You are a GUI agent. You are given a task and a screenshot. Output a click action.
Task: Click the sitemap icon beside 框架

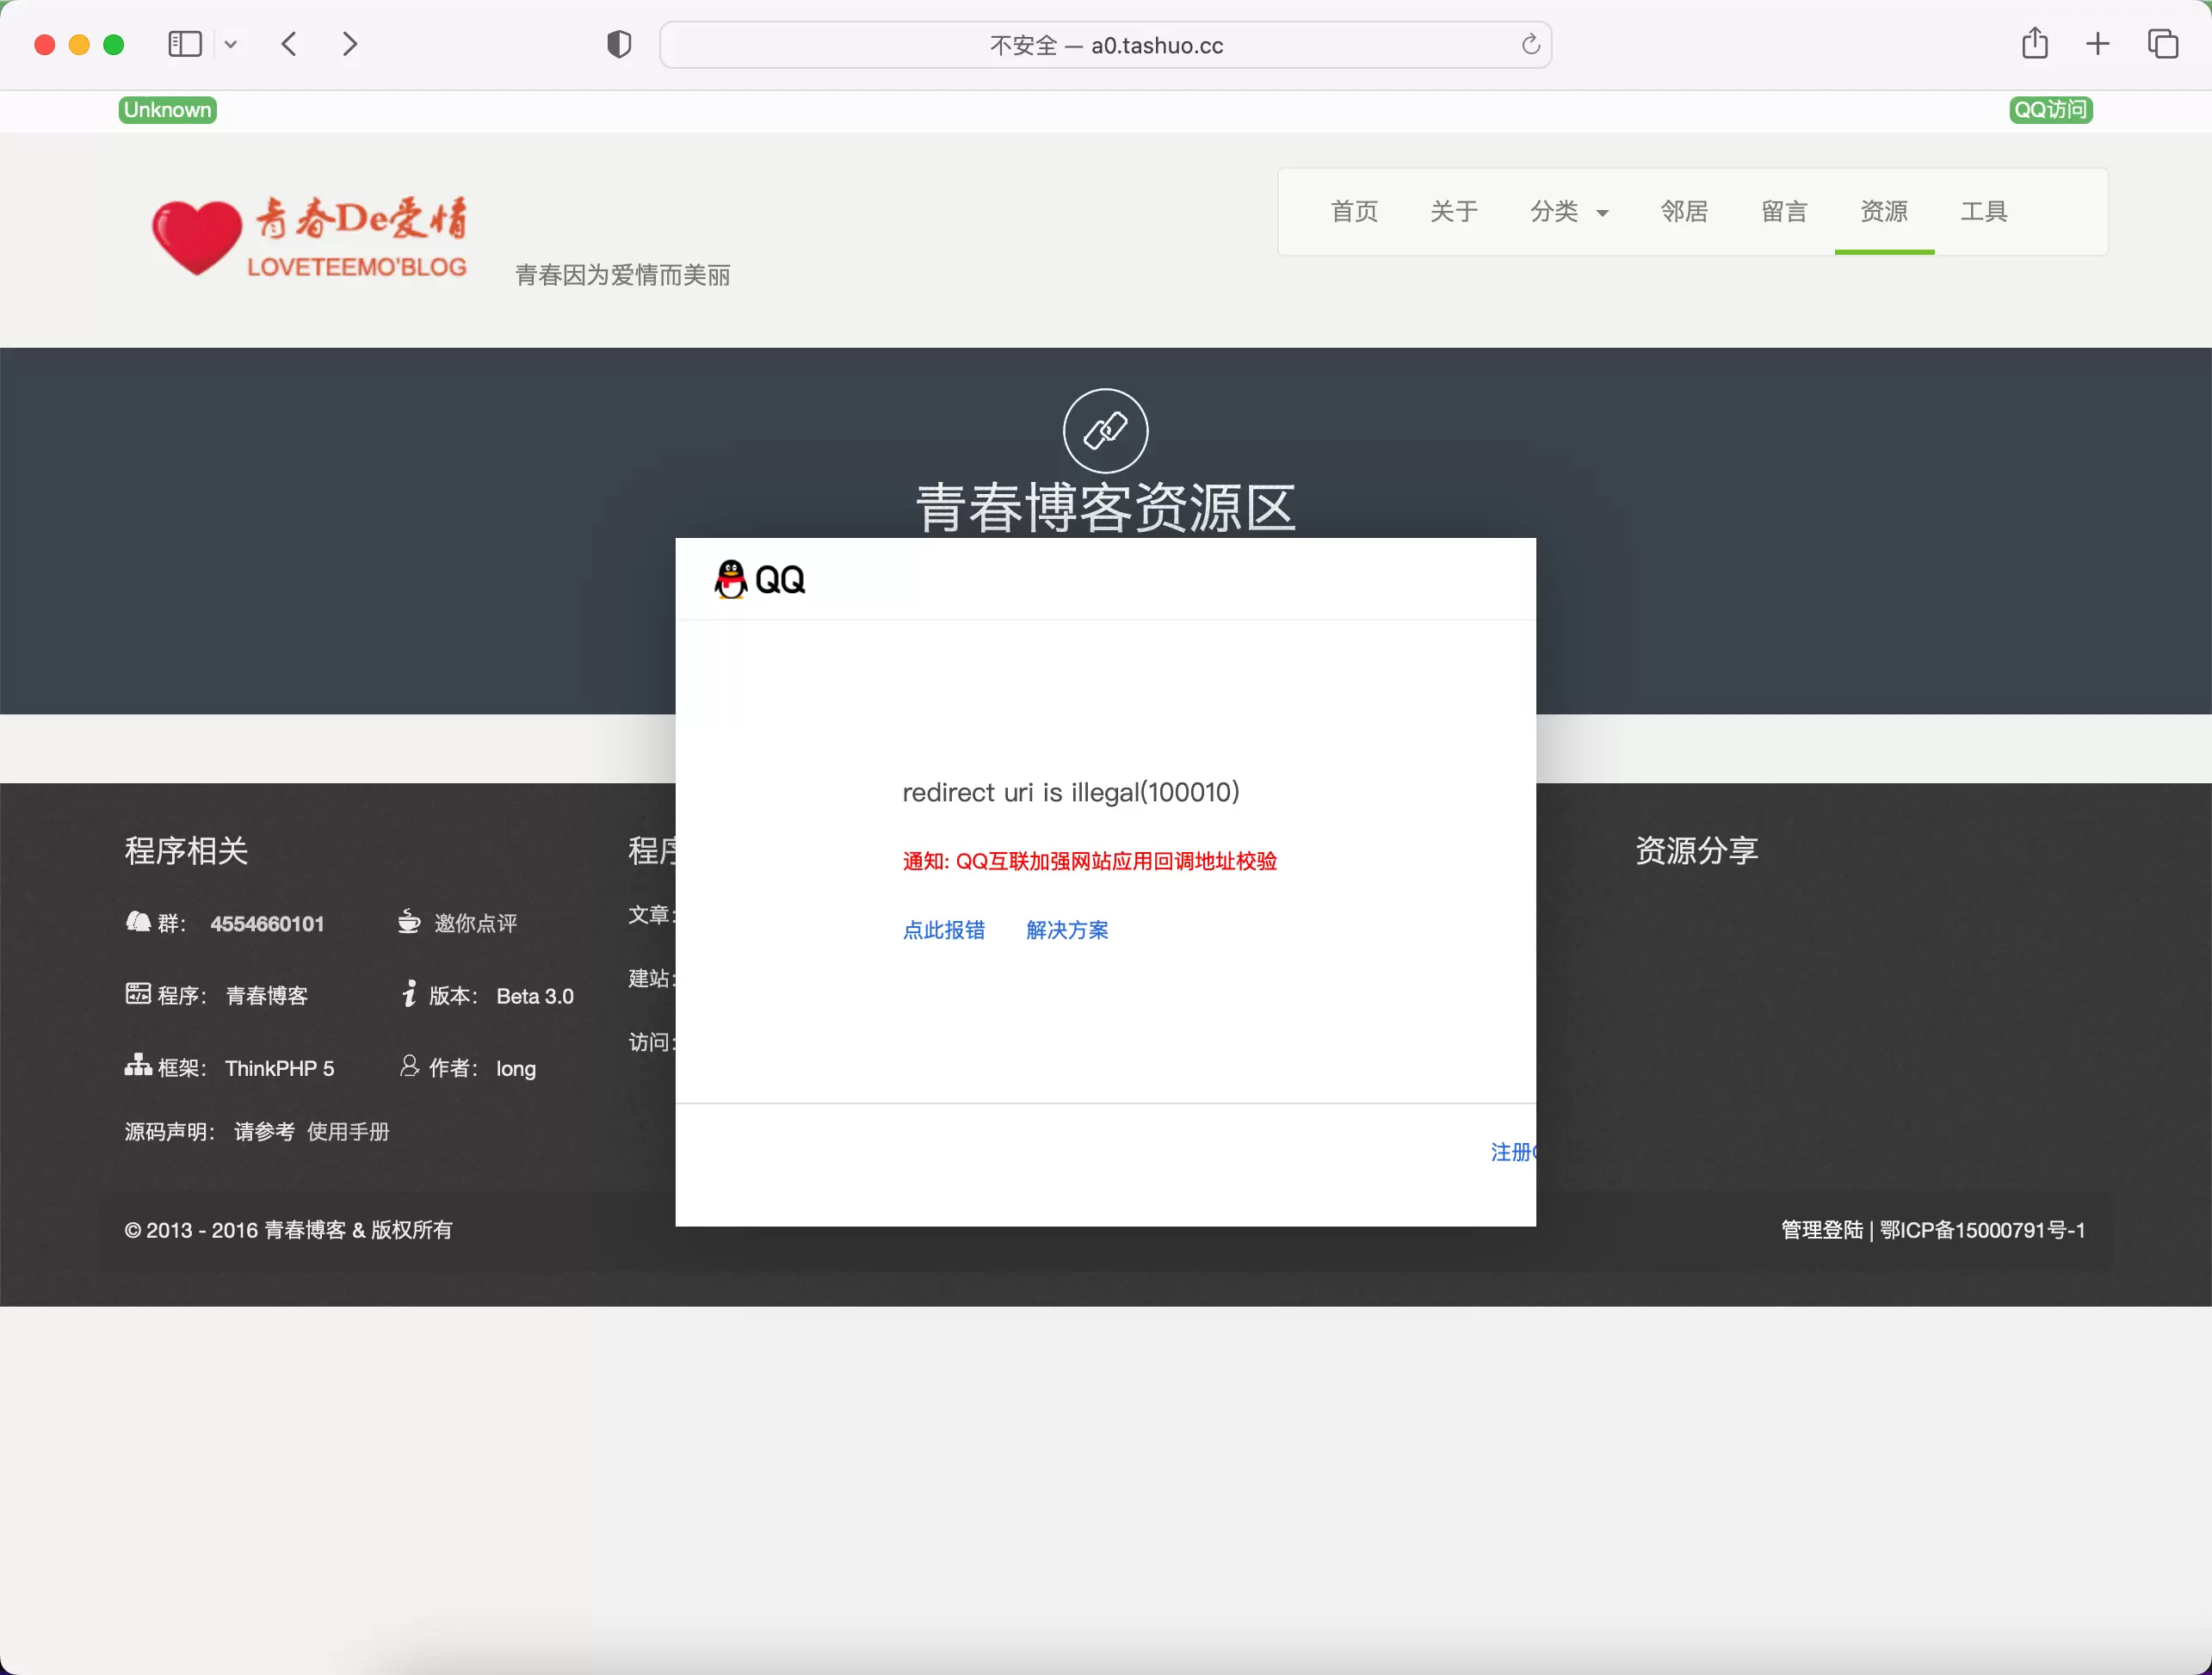point(138,1064)
